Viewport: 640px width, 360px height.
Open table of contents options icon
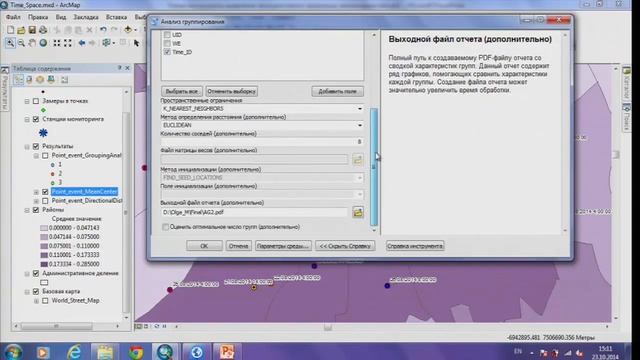(64, 80)
